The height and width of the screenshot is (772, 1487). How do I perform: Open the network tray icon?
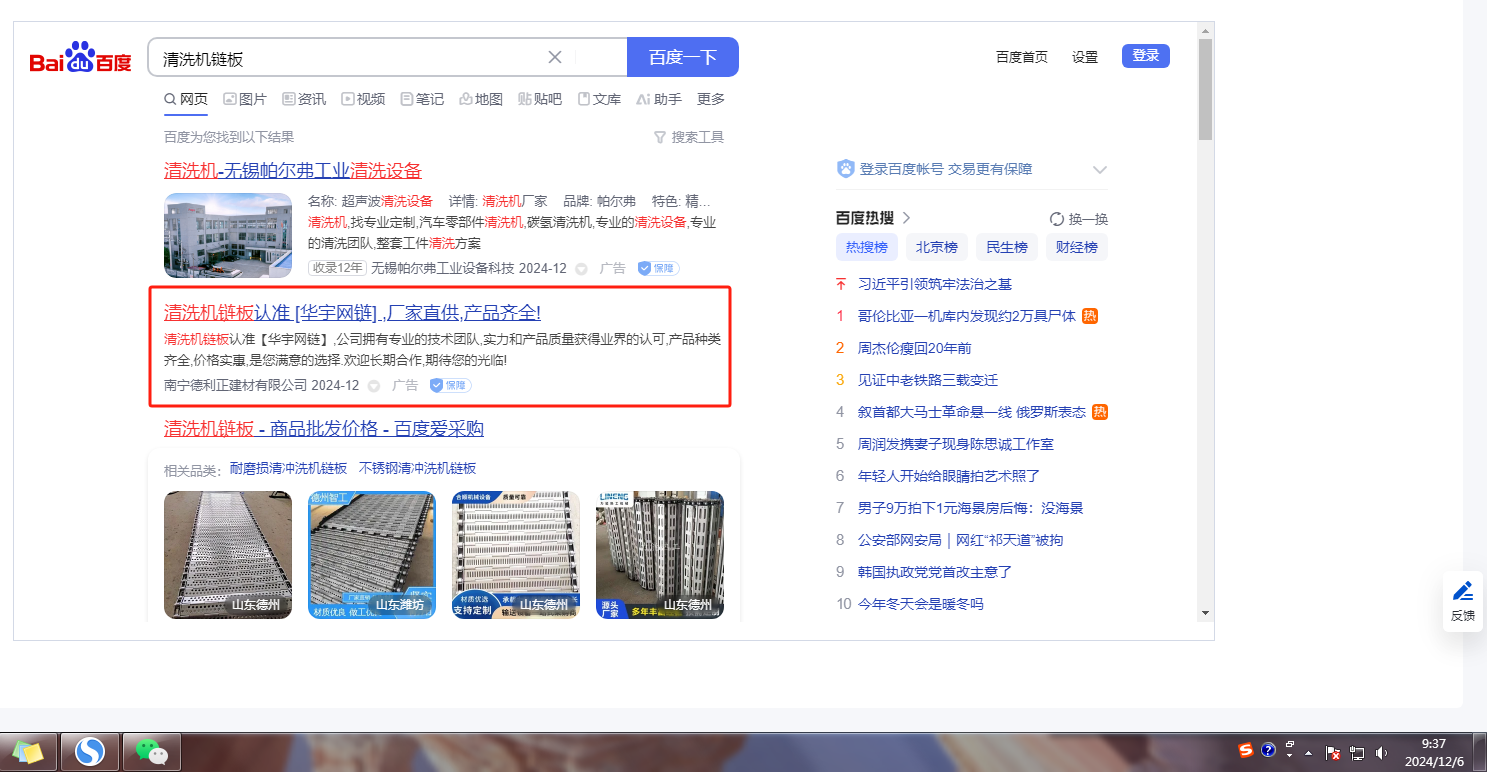click(1357, 752)
